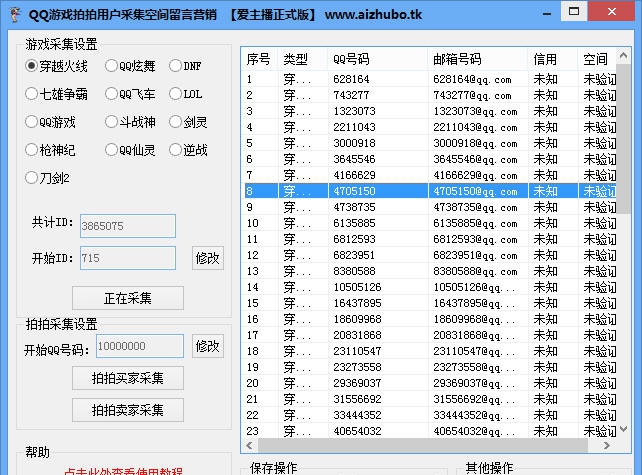
Task: Choose QQ飞车 radio button
Action: [x=130, y=94]
